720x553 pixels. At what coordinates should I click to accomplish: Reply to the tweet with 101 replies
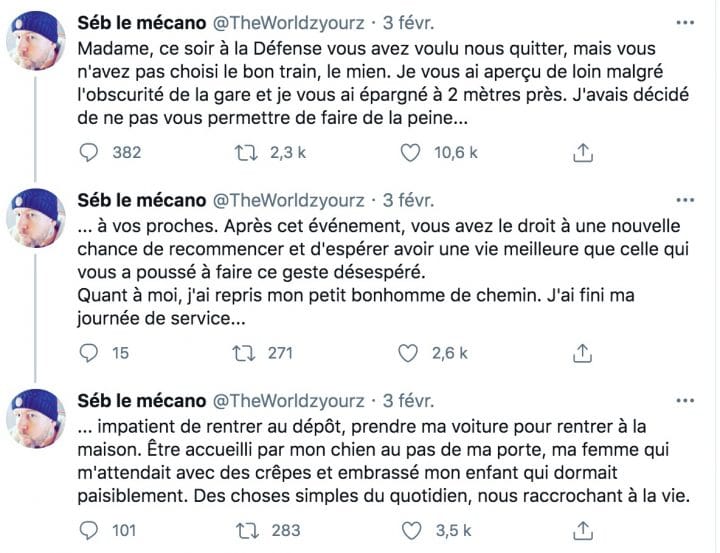[89, 530]
